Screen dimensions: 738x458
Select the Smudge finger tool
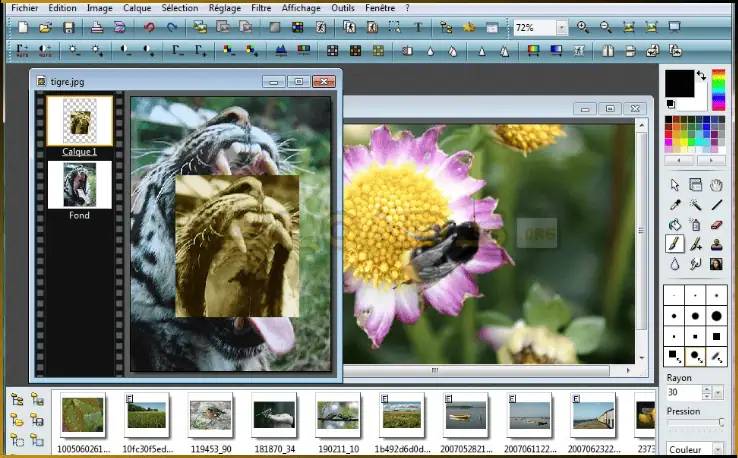click(x=695, y=264)
